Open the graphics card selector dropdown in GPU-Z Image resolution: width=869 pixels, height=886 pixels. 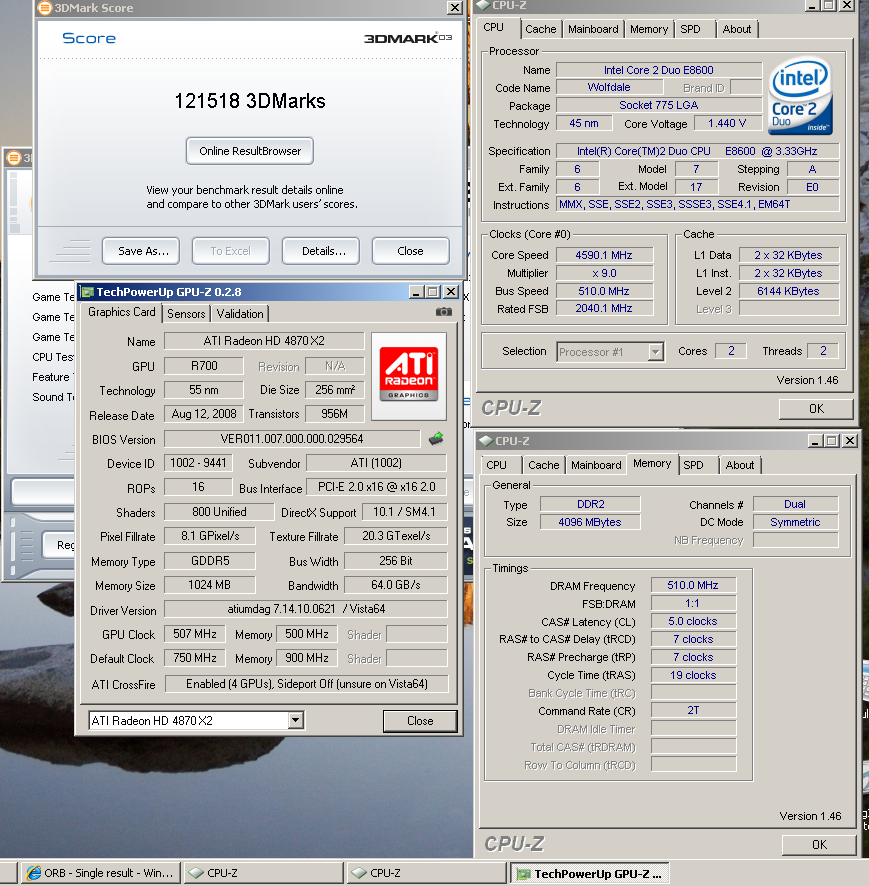tap(295, 720)
